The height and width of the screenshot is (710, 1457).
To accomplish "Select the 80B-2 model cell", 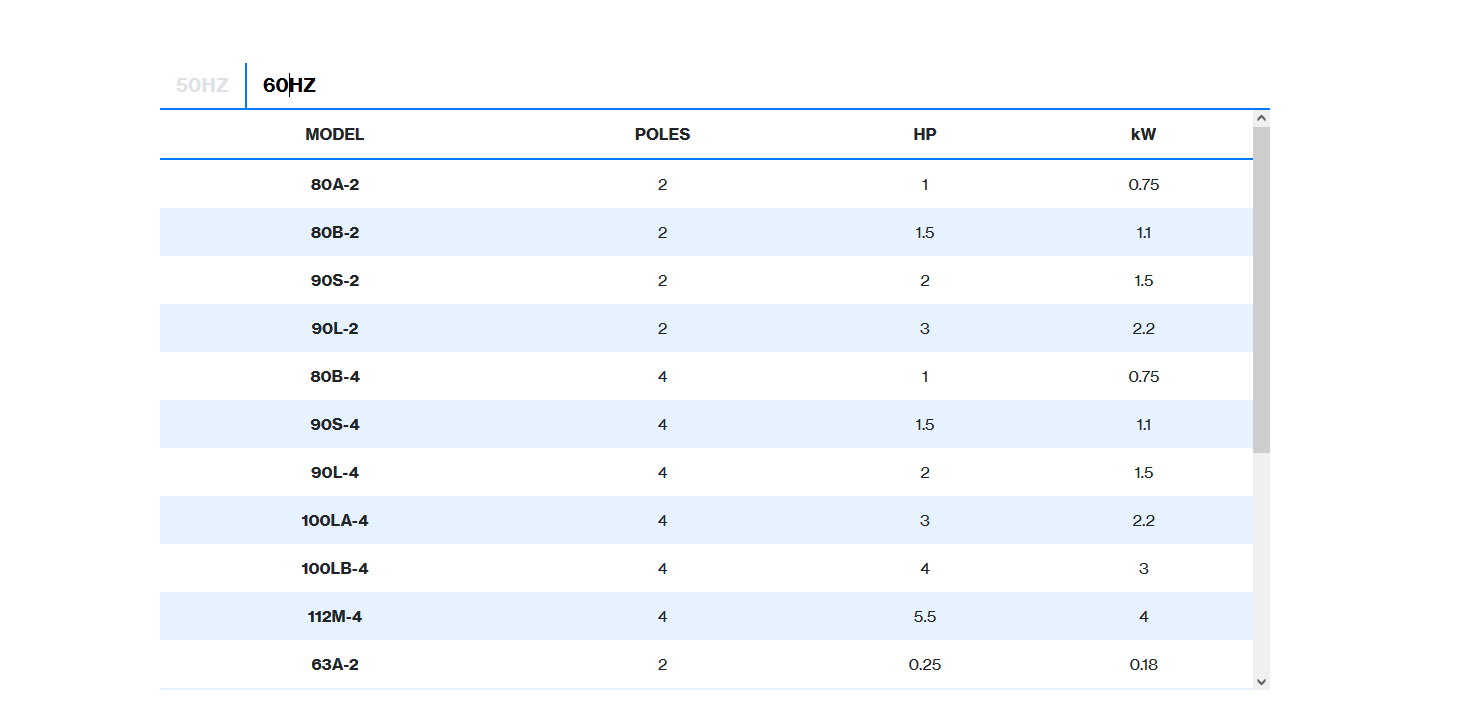I will (x=335, y=232).
